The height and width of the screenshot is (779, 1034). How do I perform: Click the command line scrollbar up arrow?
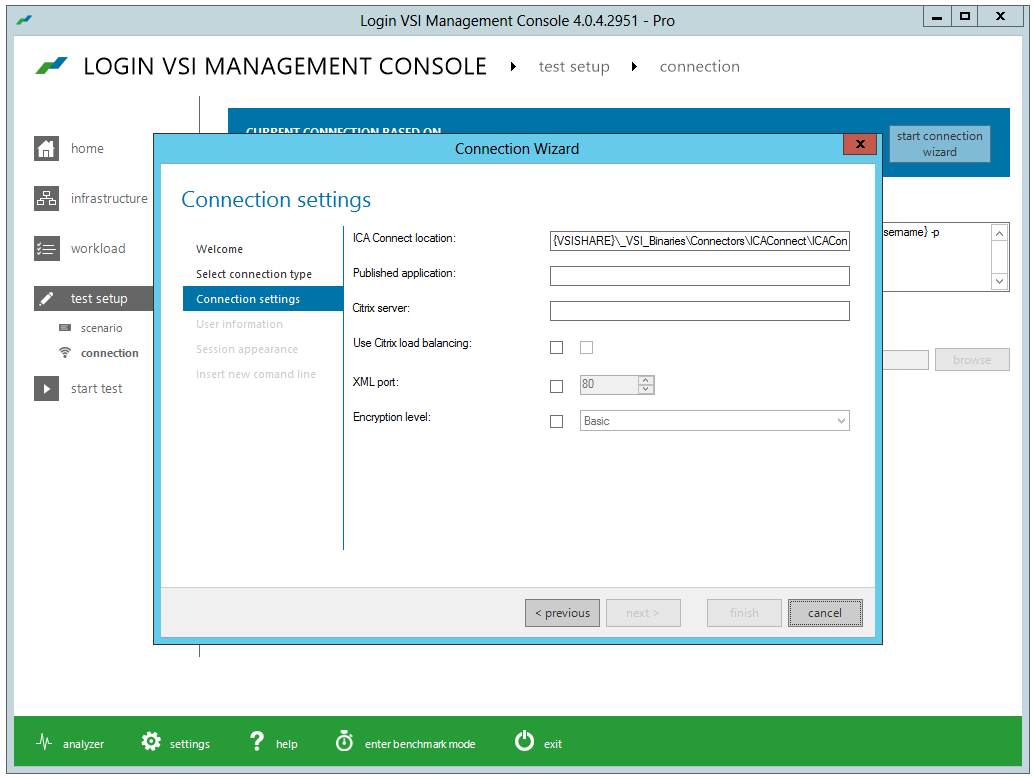(x=1000, y=234)
